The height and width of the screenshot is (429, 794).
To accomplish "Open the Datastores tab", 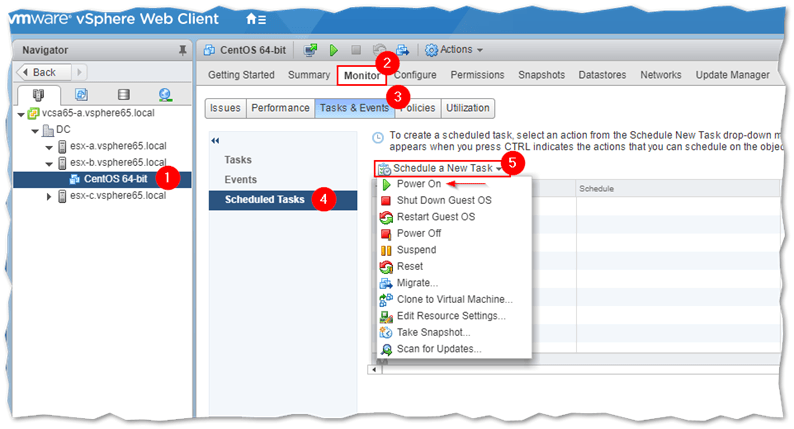I will click(x=602, y=75).
